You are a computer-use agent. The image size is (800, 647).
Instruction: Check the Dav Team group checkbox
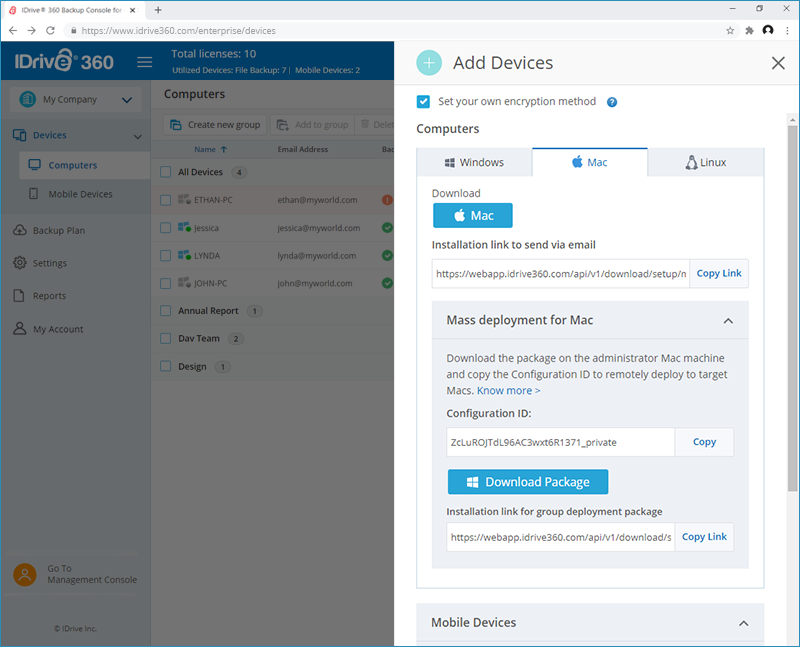click(165, 338)
